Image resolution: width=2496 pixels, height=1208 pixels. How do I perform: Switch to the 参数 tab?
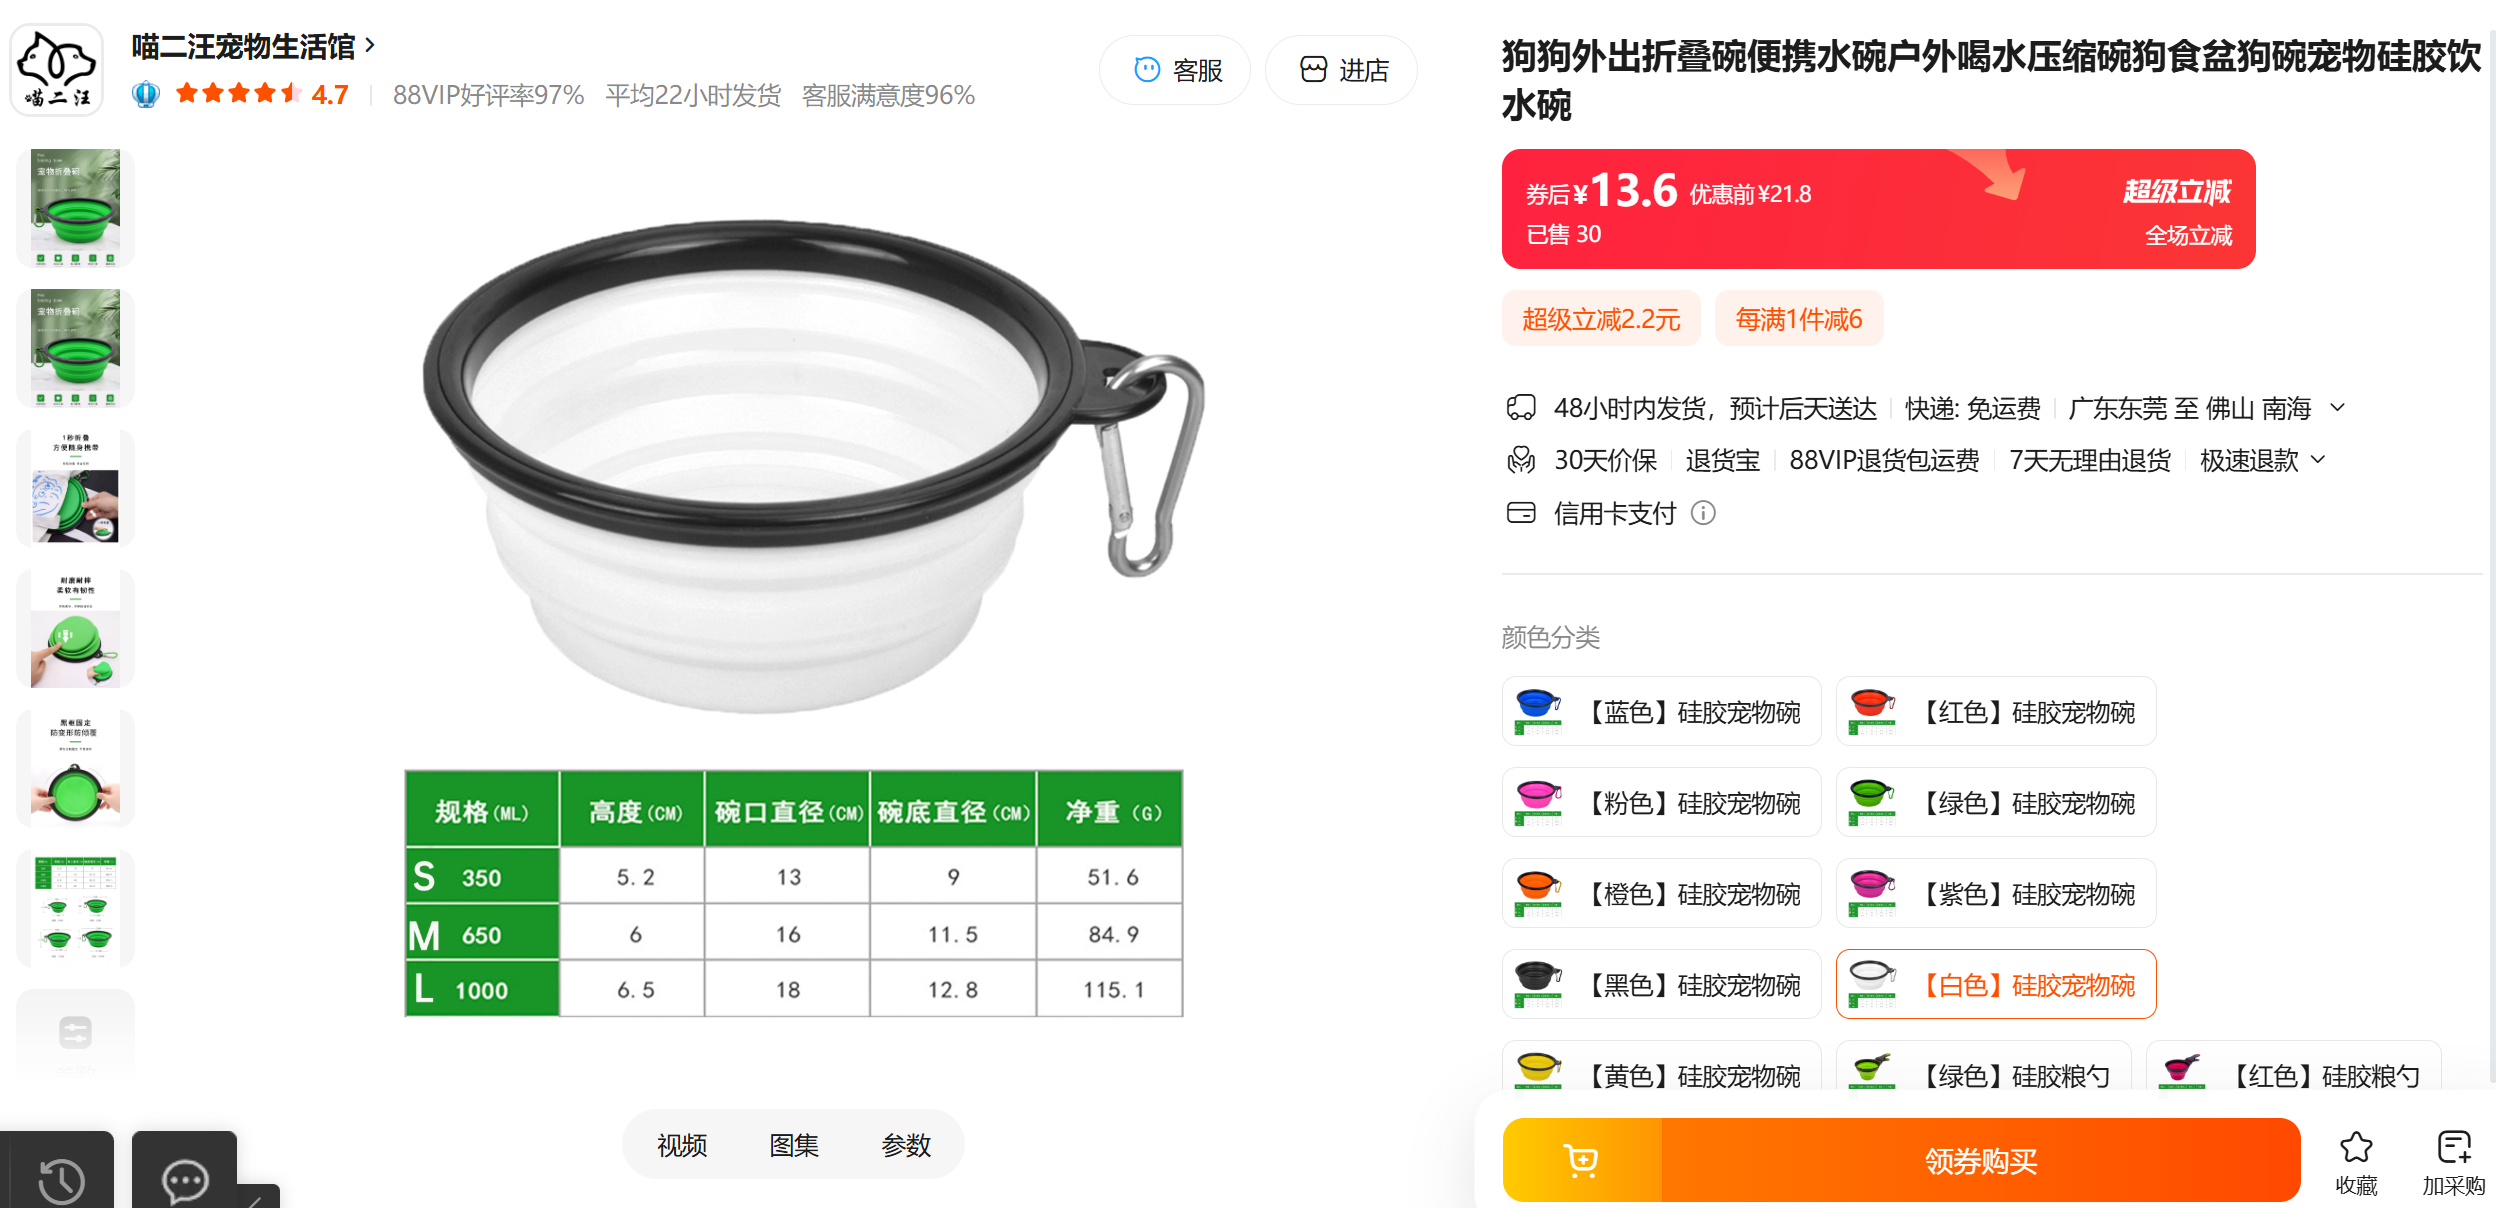(906, 1145)
